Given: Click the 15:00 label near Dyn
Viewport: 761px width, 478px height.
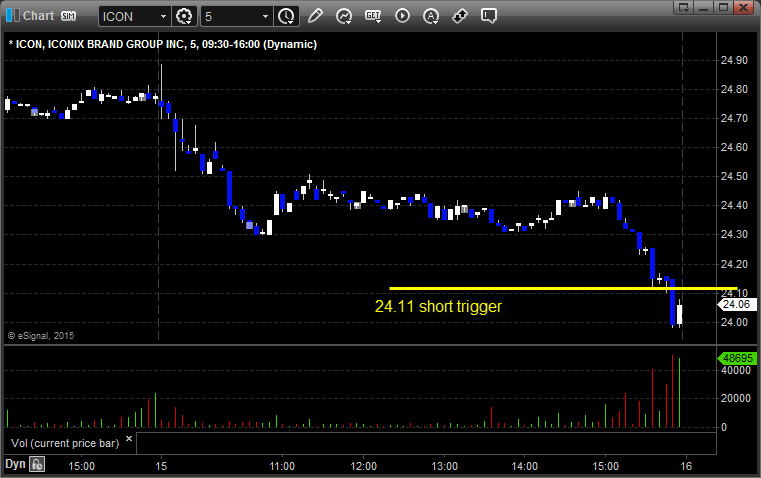Looking at the screenshot, I should point(82,466).
